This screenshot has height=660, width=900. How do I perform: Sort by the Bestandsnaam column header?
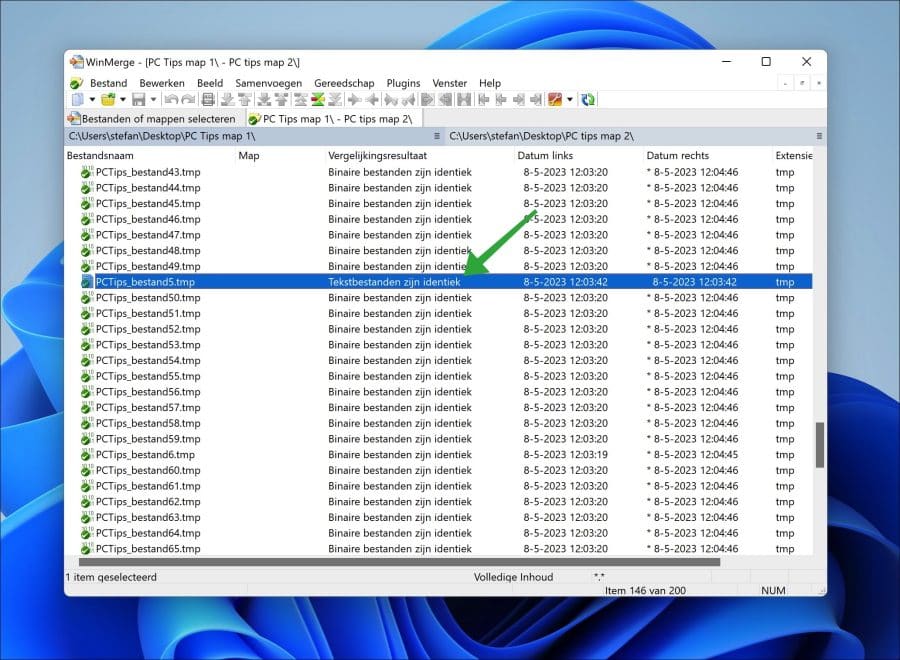click(150, 156)
